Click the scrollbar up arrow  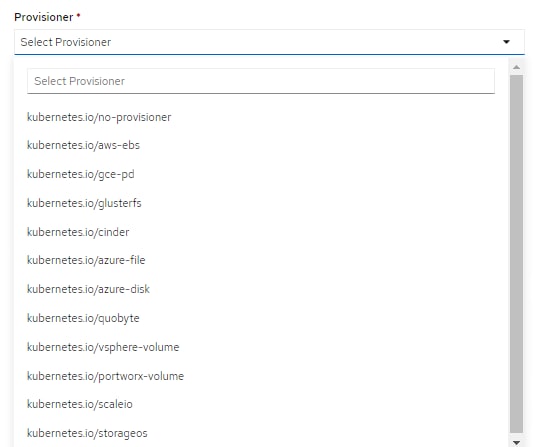coord(517,67)
